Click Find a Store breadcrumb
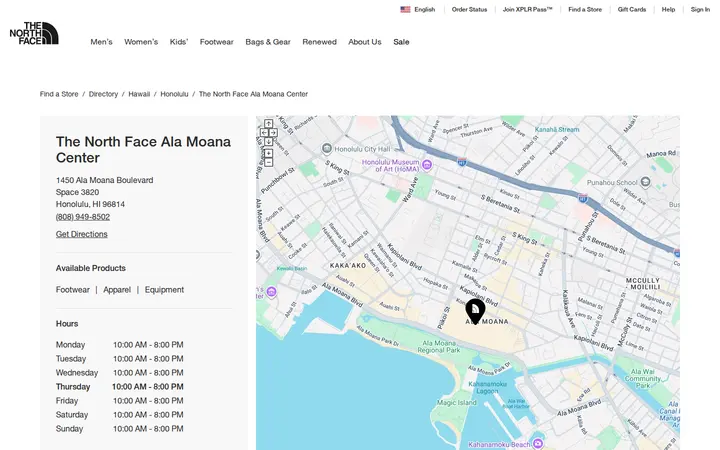This screenshot has height=450, width=720. [x=59, y=94]
